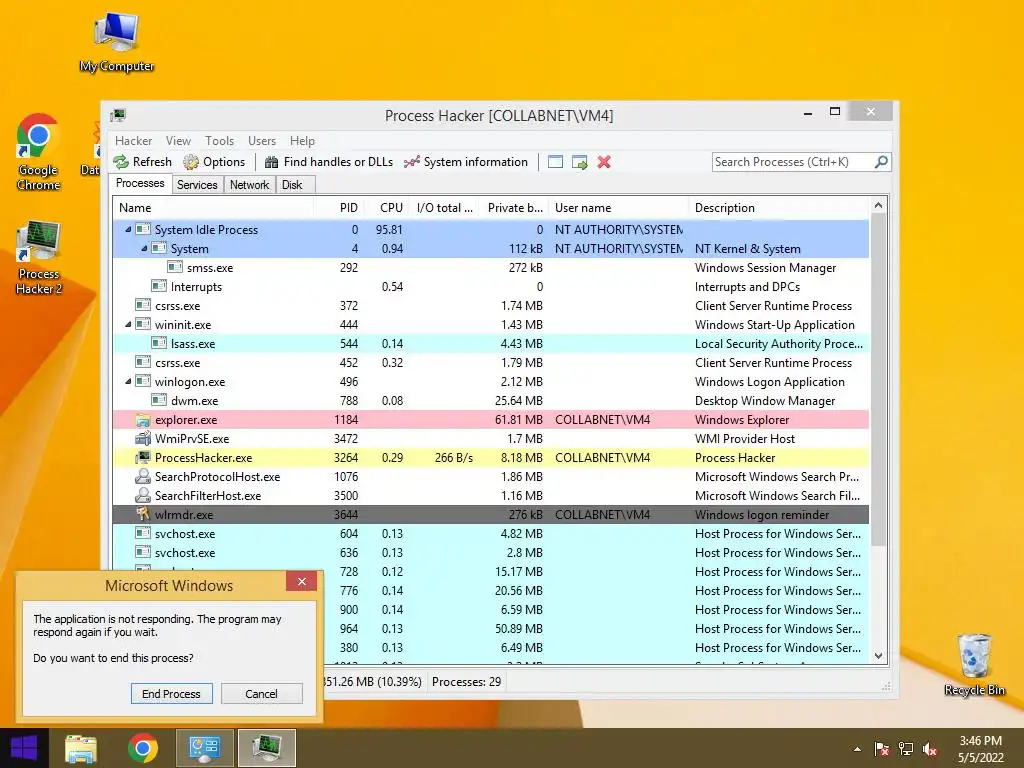
Task: Open the View menu
Action: point(178,141)
